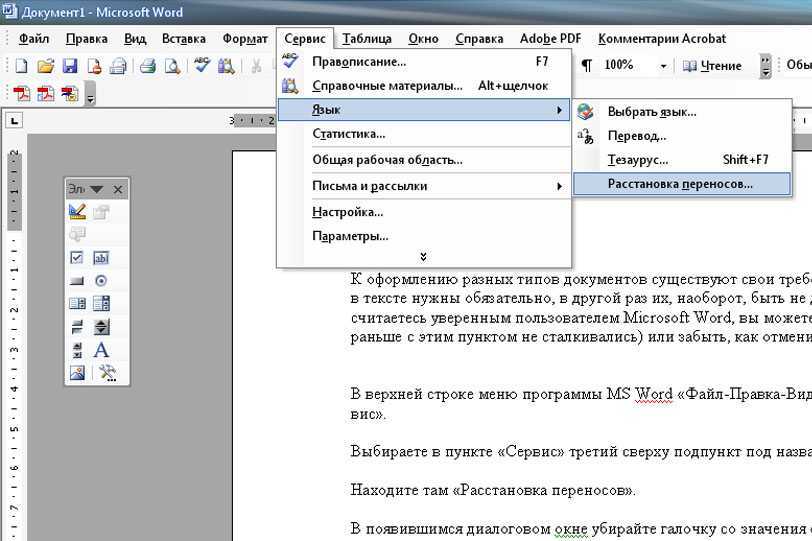Image resolution: width=812 pixels, height=541 pixels.
Task: Choose Правописание... from the Сервис menu
Action: [x=424, y=62]
